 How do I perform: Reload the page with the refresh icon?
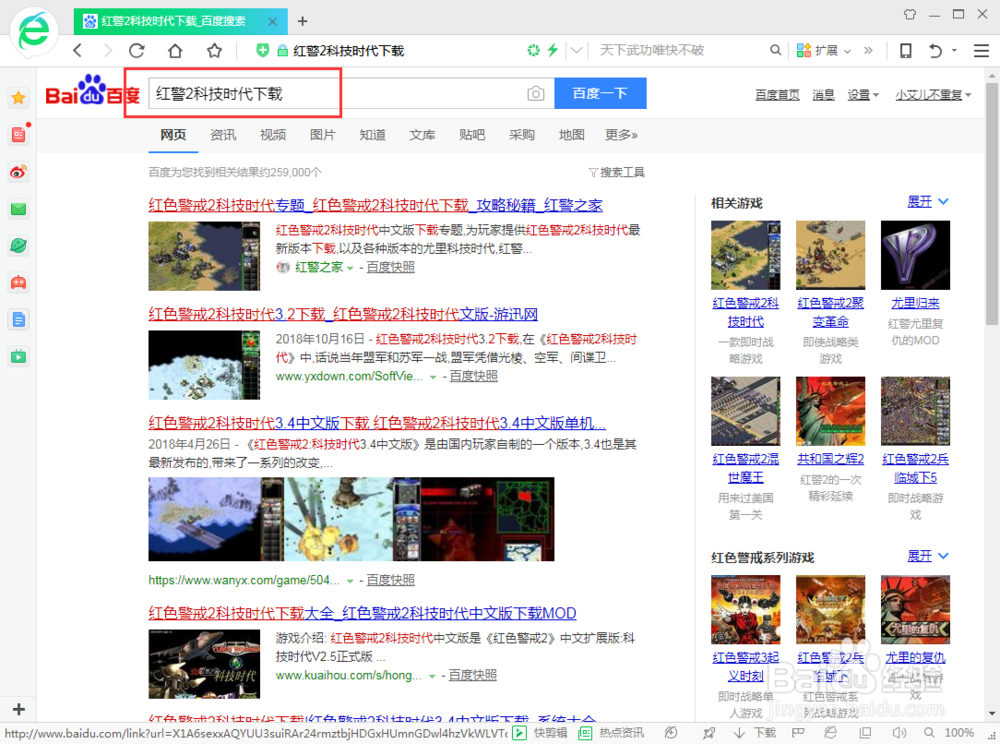136,50
